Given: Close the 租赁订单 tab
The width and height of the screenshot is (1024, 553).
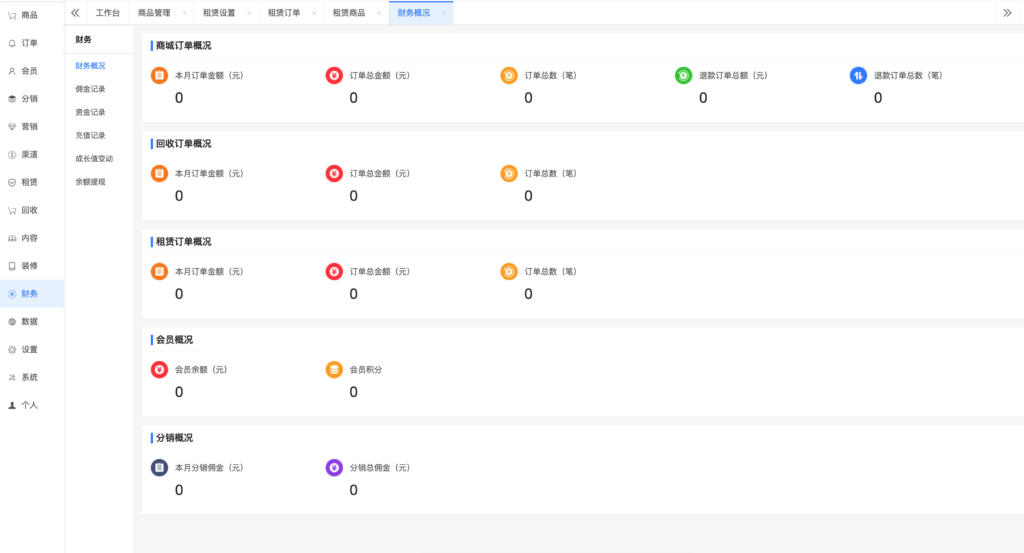Looking at the screenshot, I should pyautogui.click(x=314, y=13).
